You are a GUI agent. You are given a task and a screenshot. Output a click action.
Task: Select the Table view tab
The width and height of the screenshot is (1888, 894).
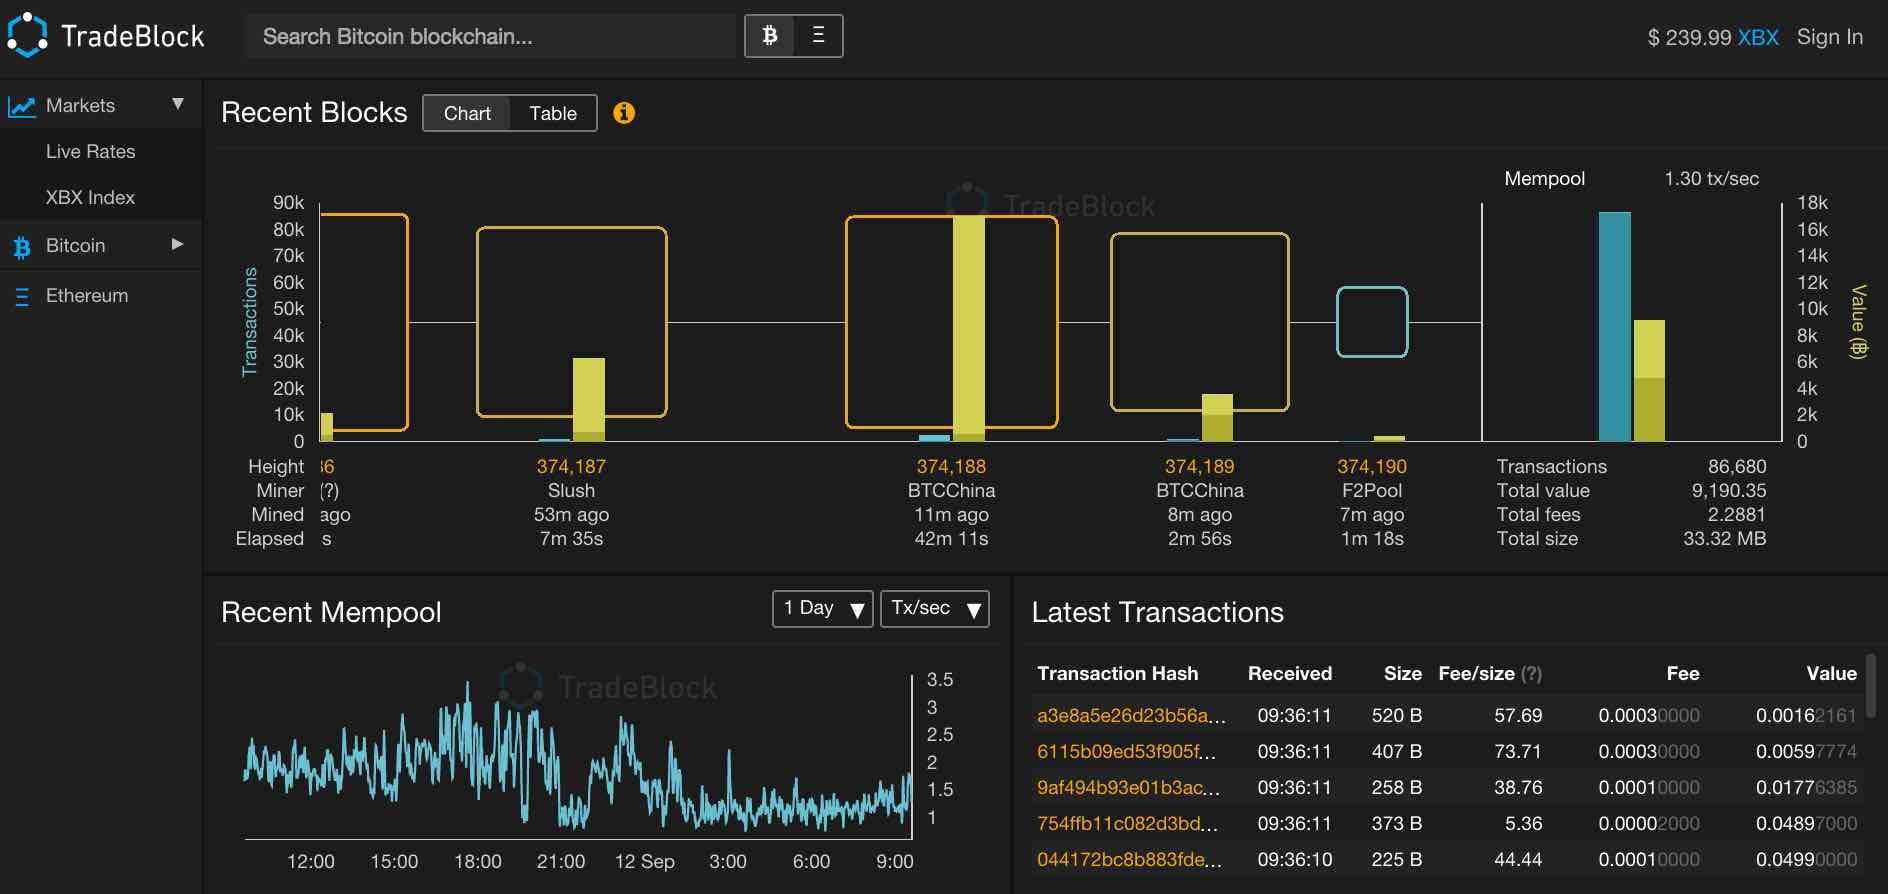click(x=553, y=113)
